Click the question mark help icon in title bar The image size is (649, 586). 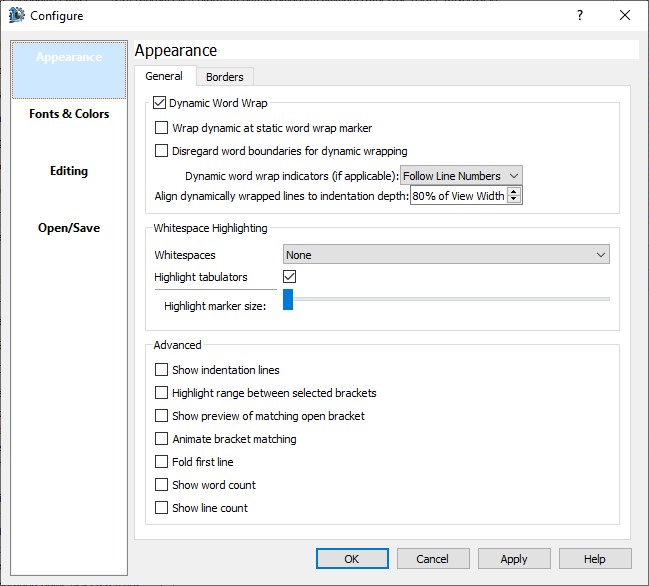pyautogui.click(x=580, y=15)
